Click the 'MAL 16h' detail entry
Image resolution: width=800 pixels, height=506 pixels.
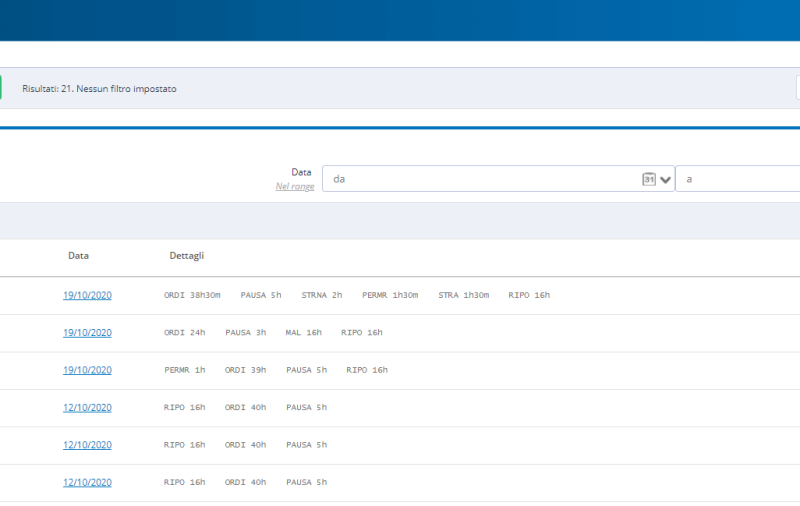coord(303,333)
